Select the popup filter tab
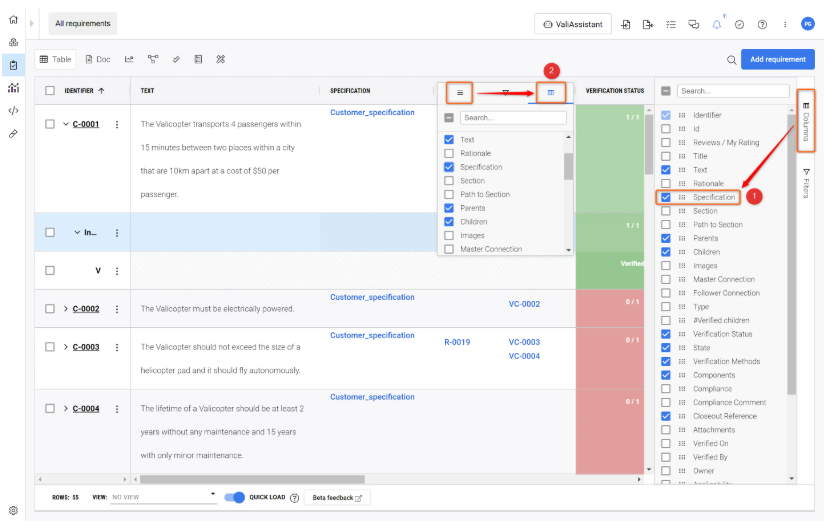 (x=505, y=93)
